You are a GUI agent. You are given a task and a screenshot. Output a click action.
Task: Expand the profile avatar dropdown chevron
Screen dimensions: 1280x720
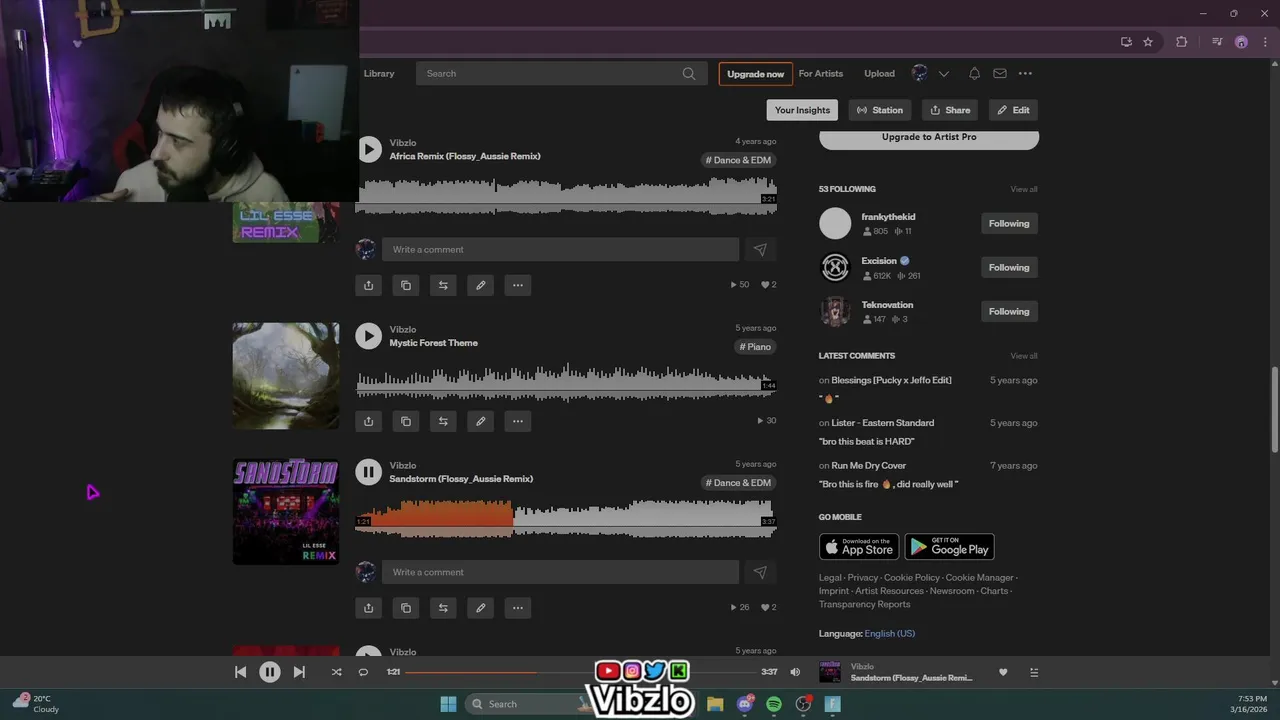pyautogui.click(x=943, y=74)
